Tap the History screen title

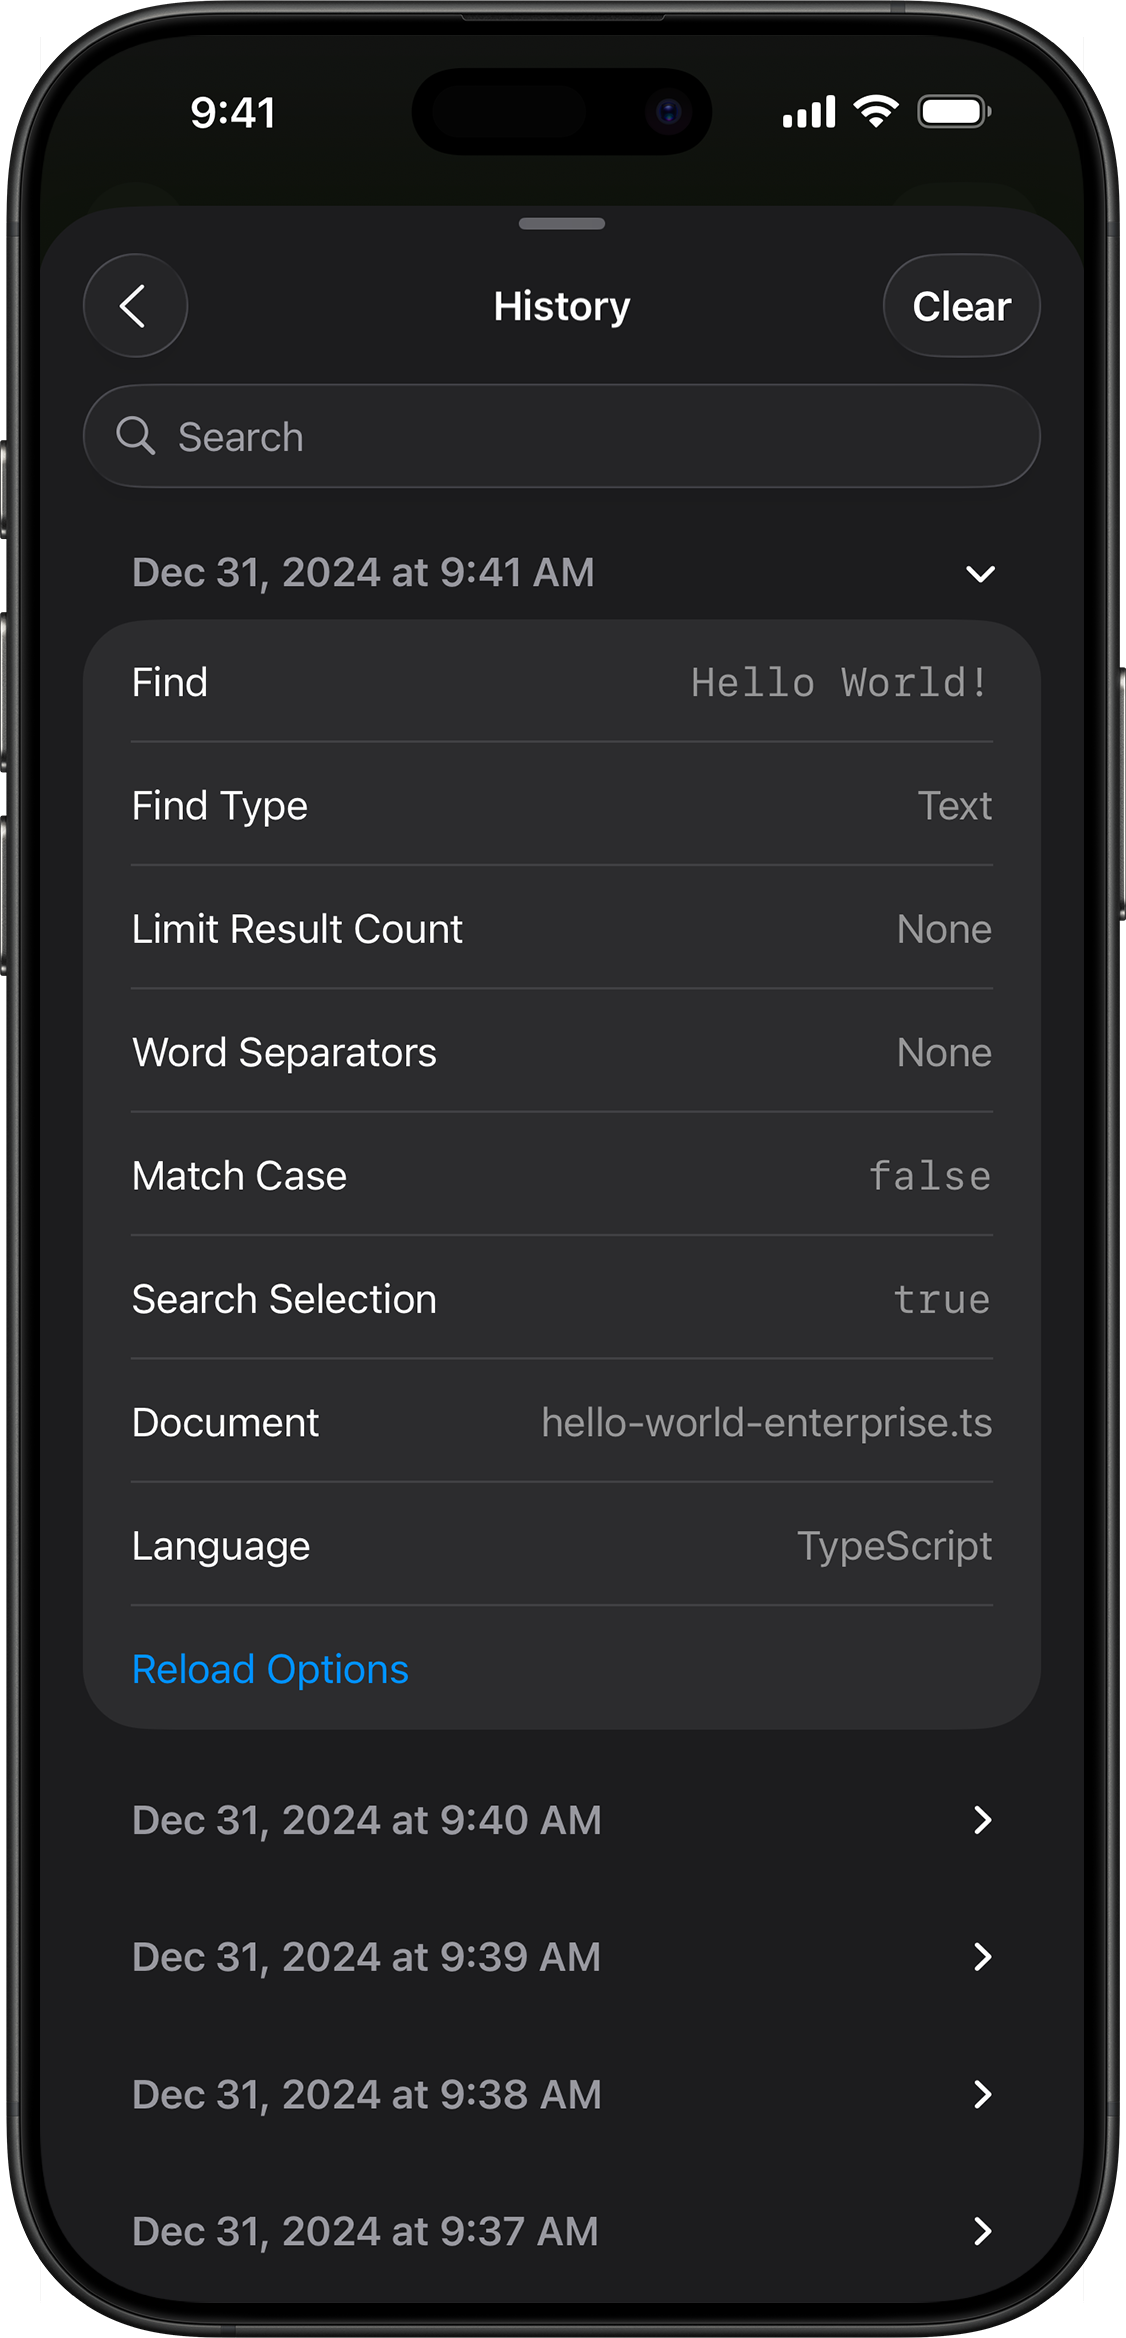(561, 306)
